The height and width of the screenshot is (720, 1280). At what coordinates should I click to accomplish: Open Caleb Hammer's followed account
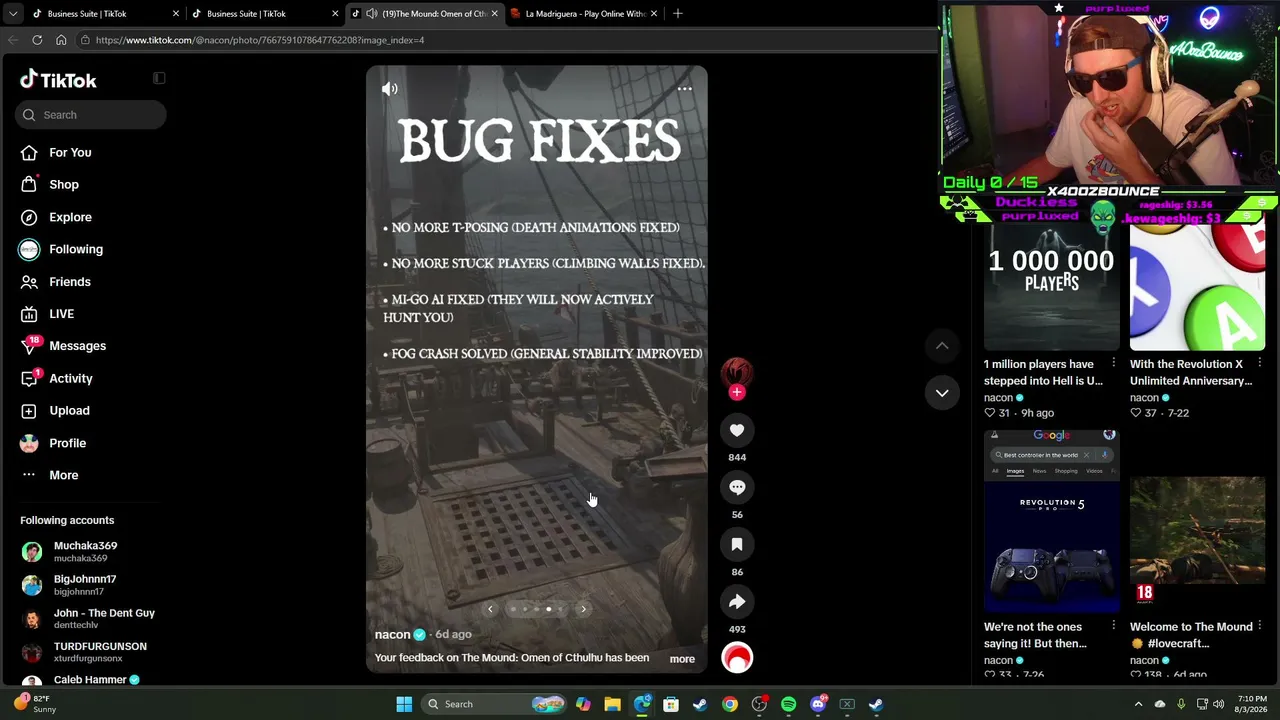pyautogui.click(x=80, y=679)
